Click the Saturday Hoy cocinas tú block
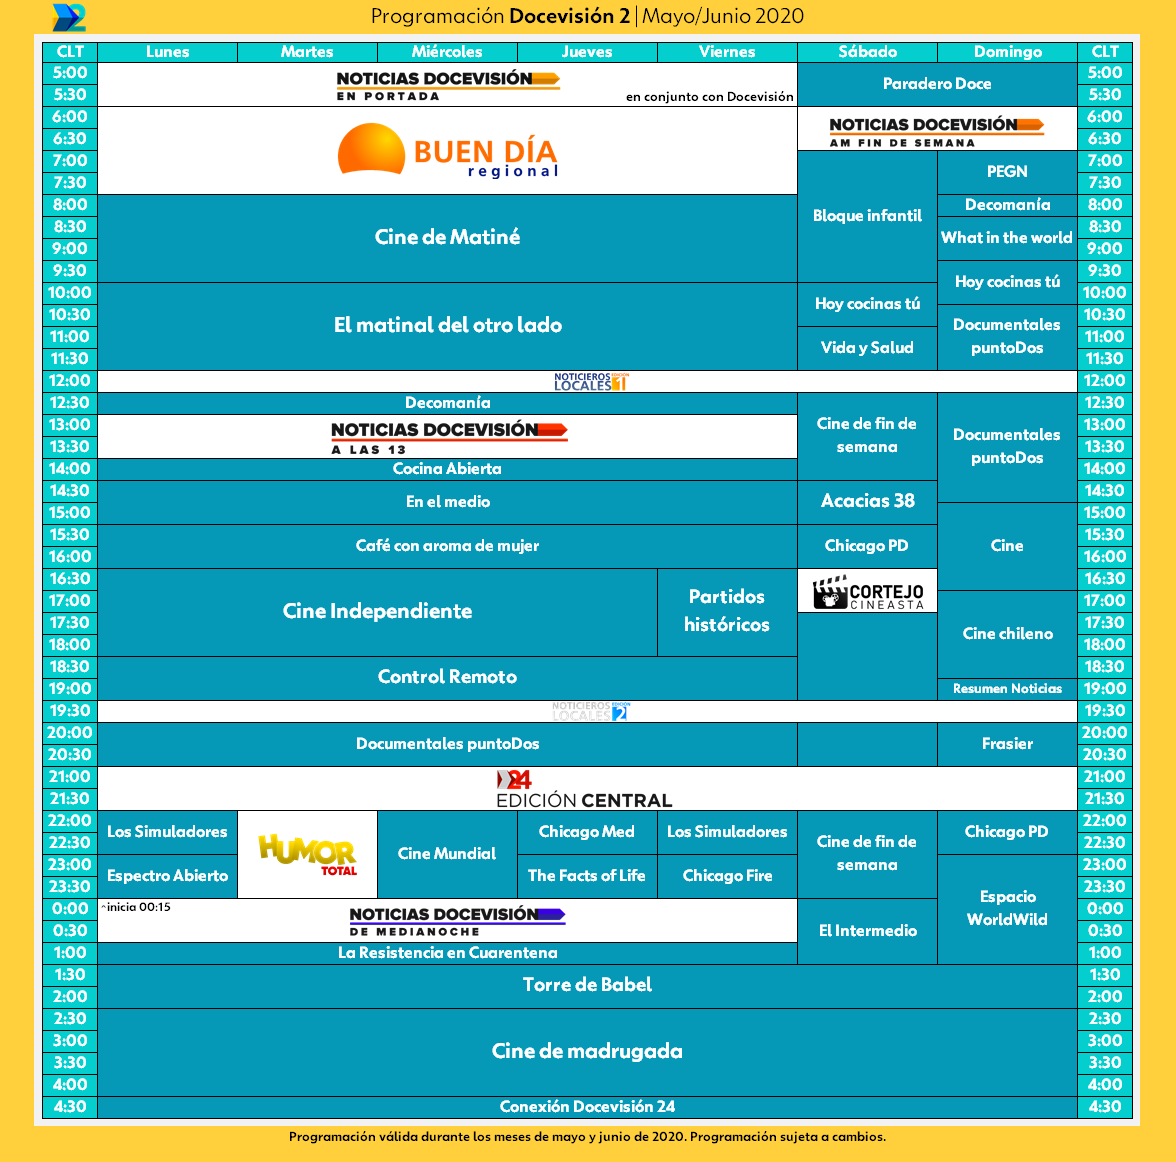The width and height of the screenshot is (1176, 1162). pyautogui.click(x=868, y=305)
